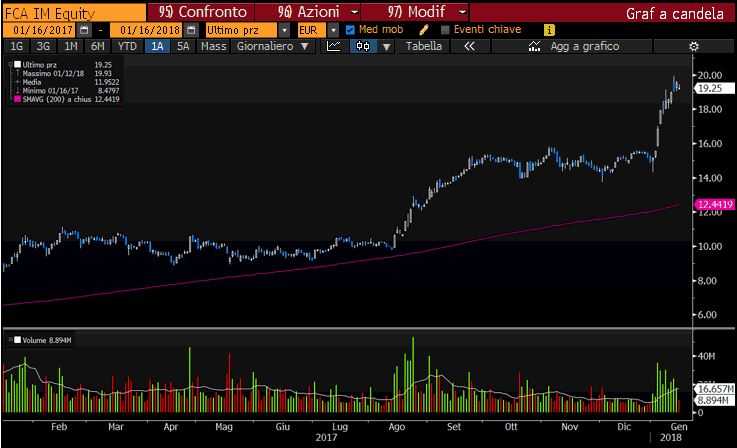Enable Eventi chiave checkbox
Screen dimensions: 737x448
pos(445,30)
